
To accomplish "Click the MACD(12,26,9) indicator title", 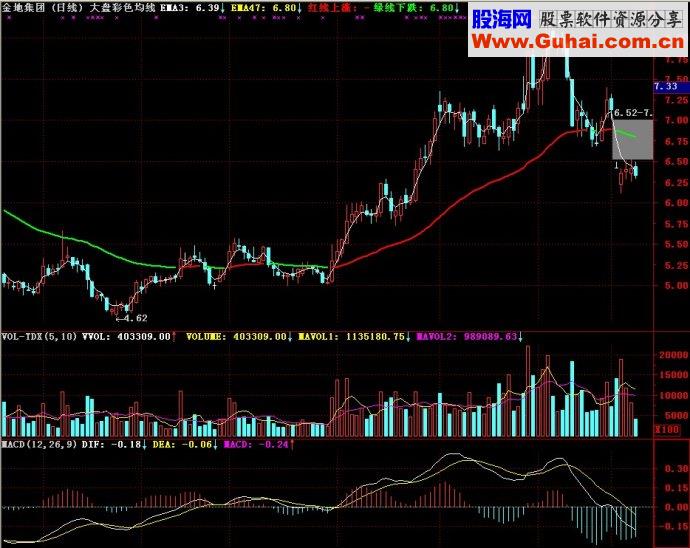I will pyautogui.click(x=39, y=445).
